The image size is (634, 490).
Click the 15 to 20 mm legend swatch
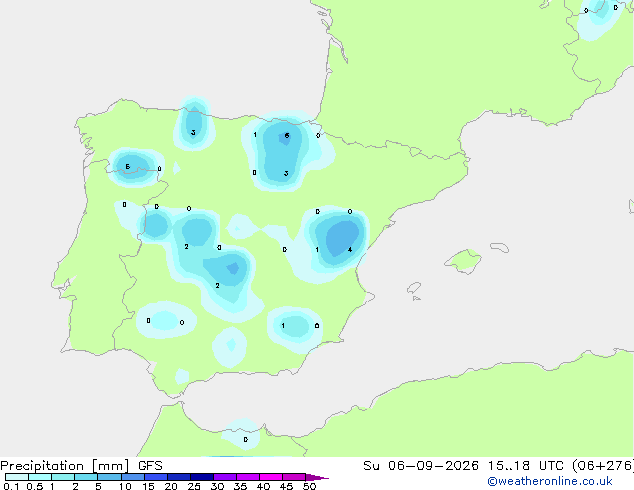155,477
